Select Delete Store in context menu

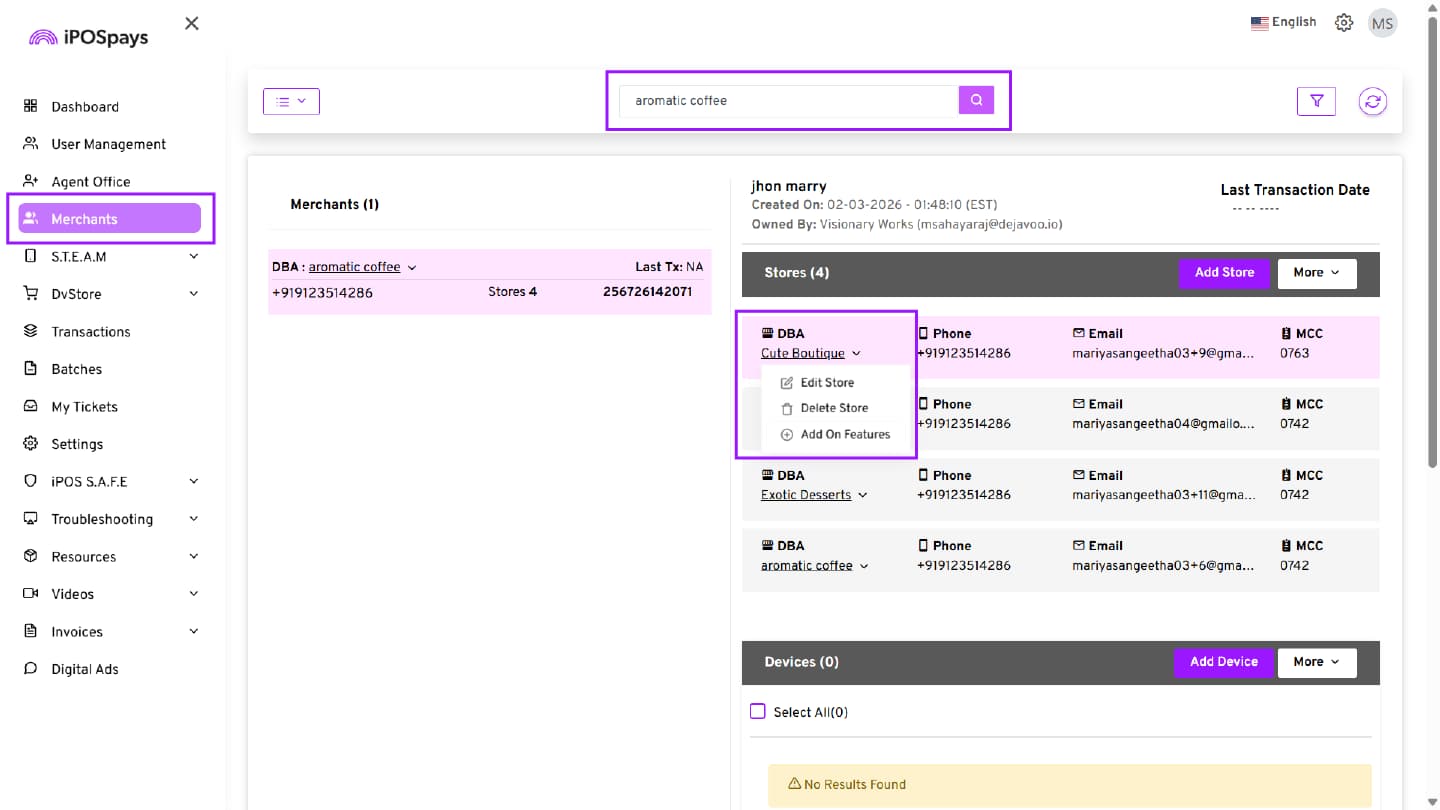pyautogui.click(x=833, y=408)
